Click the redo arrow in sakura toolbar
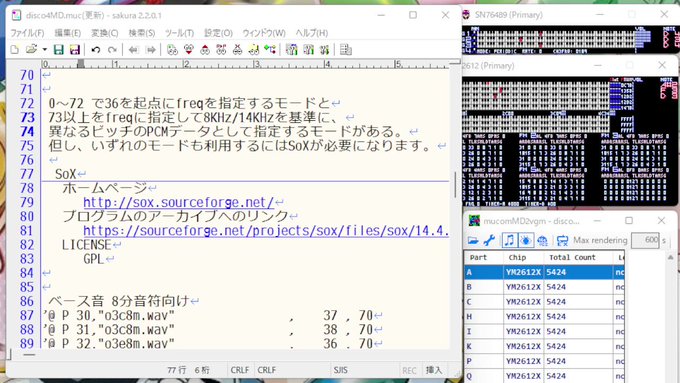The width and height of the screenshot is (680, 383). pos(112,50)
